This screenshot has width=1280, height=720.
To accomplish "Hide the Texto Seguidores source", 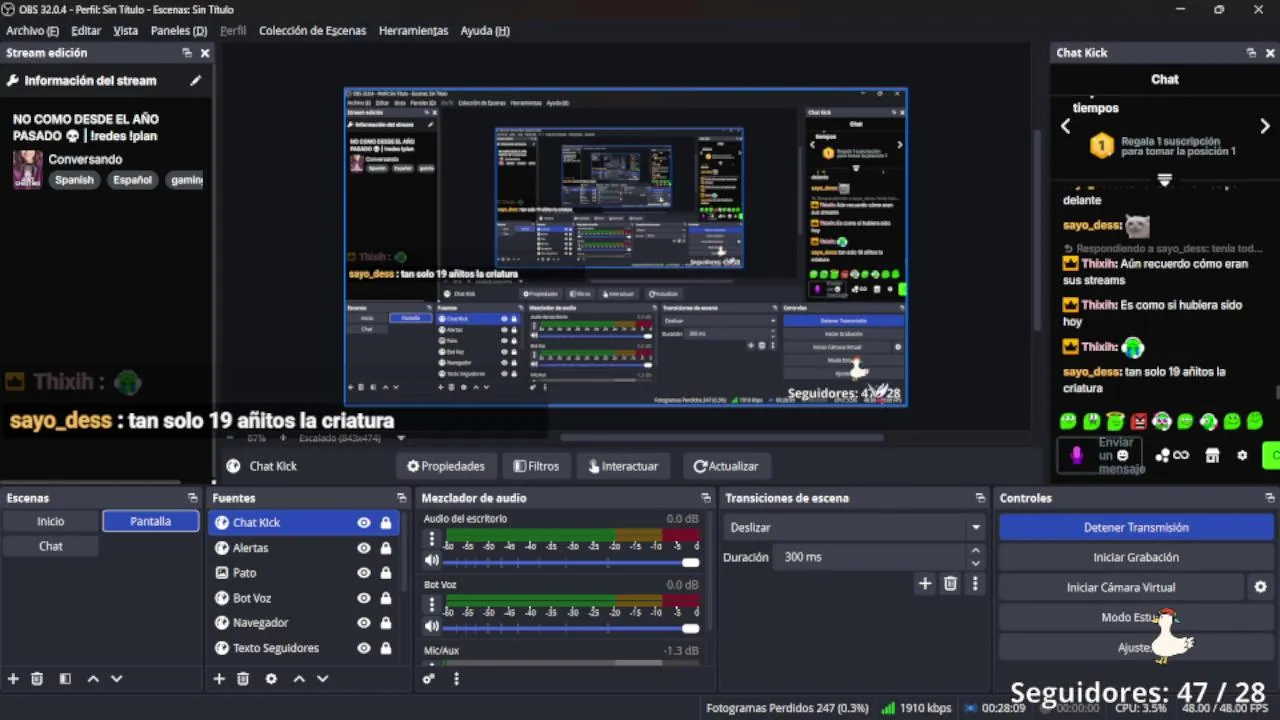I will [x=364, y=648].
